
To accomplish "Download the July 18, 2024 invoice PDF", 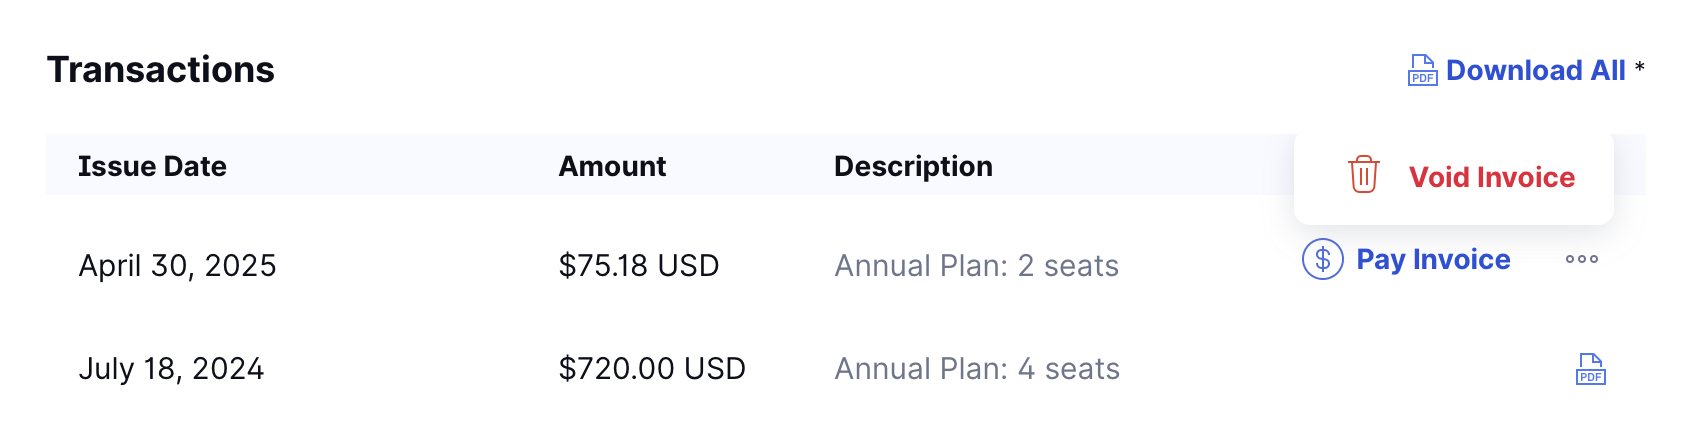I will (x=1590, y=369).
